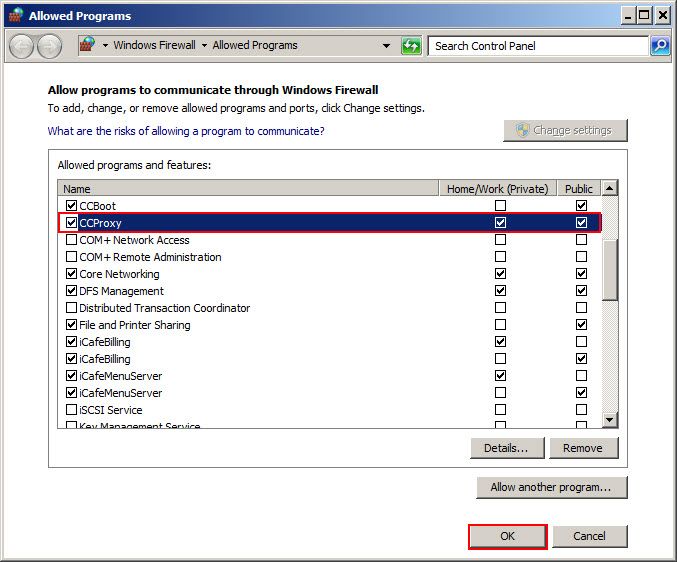Screen dimensions: 677x562
Task: Open the risks of allowing a program link
Action: pyautogui.click(x=186, y=131)
